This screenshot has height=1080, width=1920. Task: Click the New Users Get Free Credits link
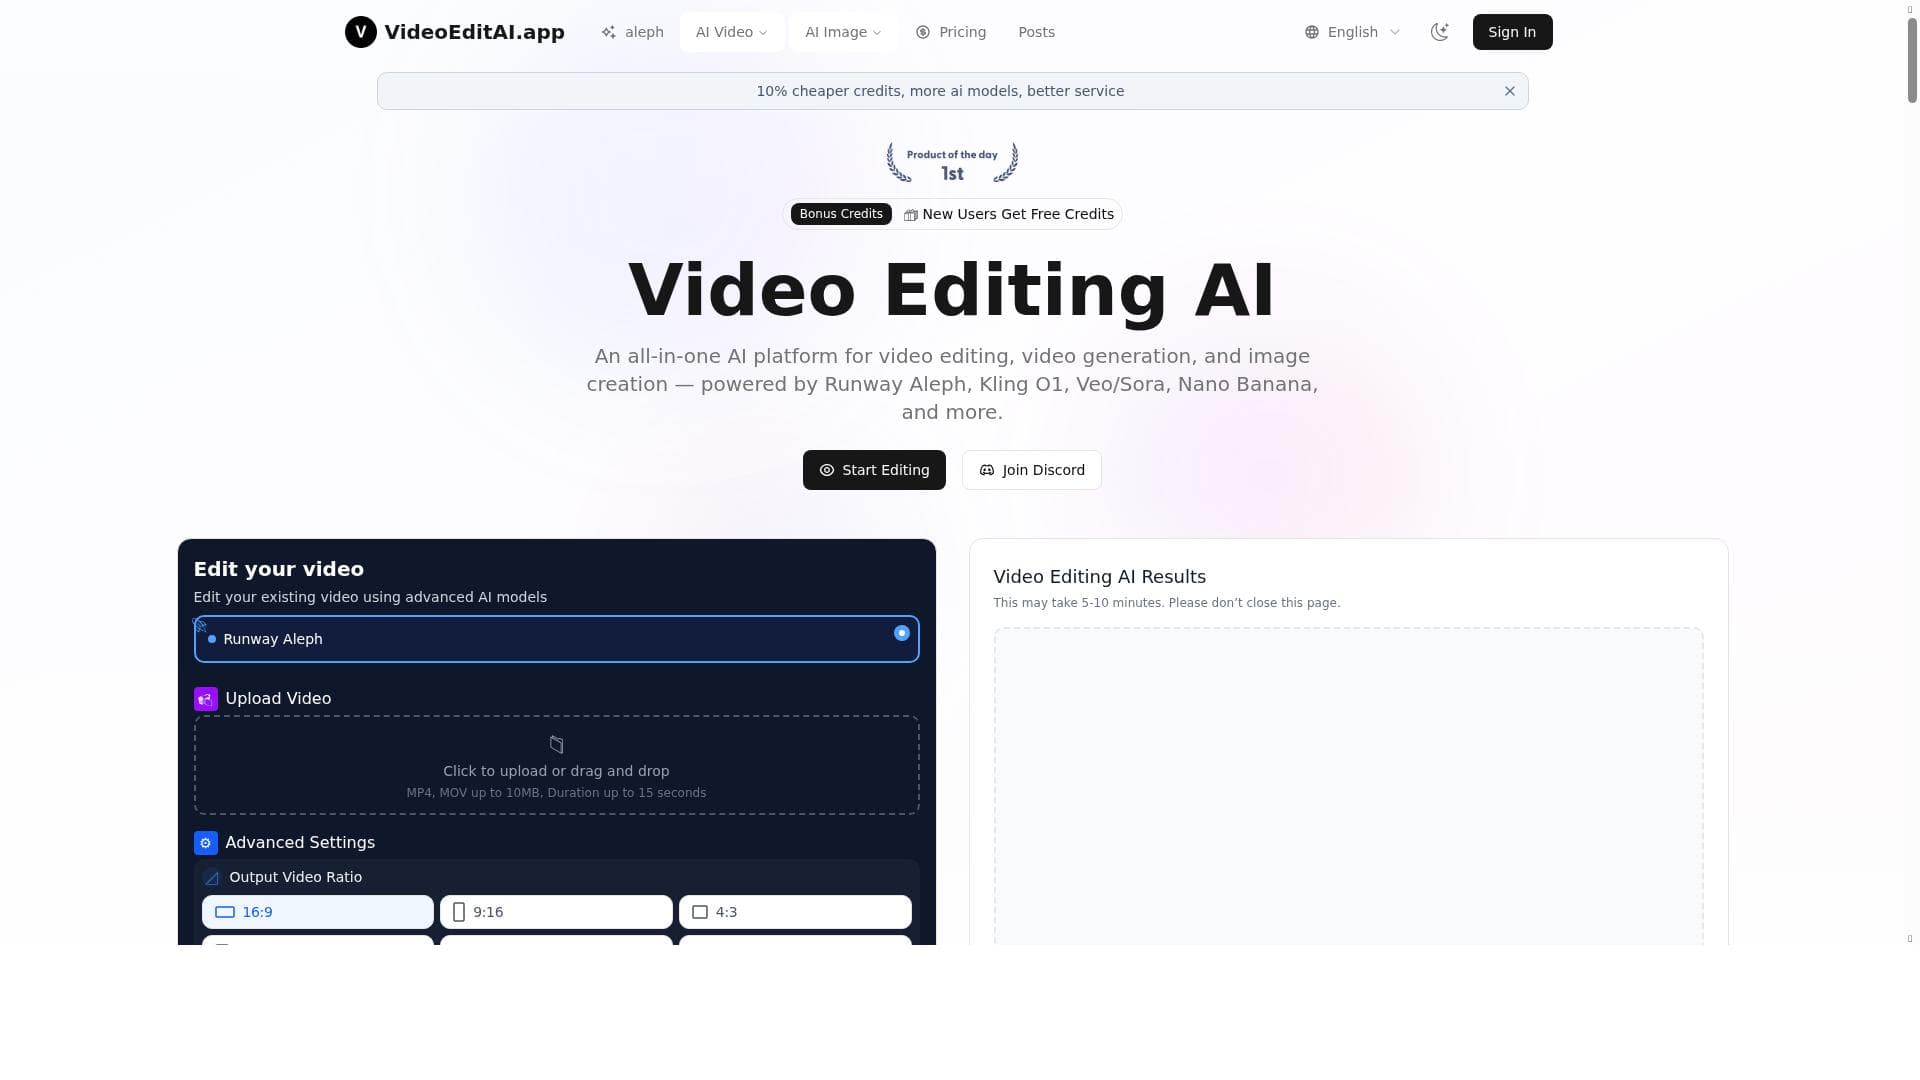[x=1018, y=214]
